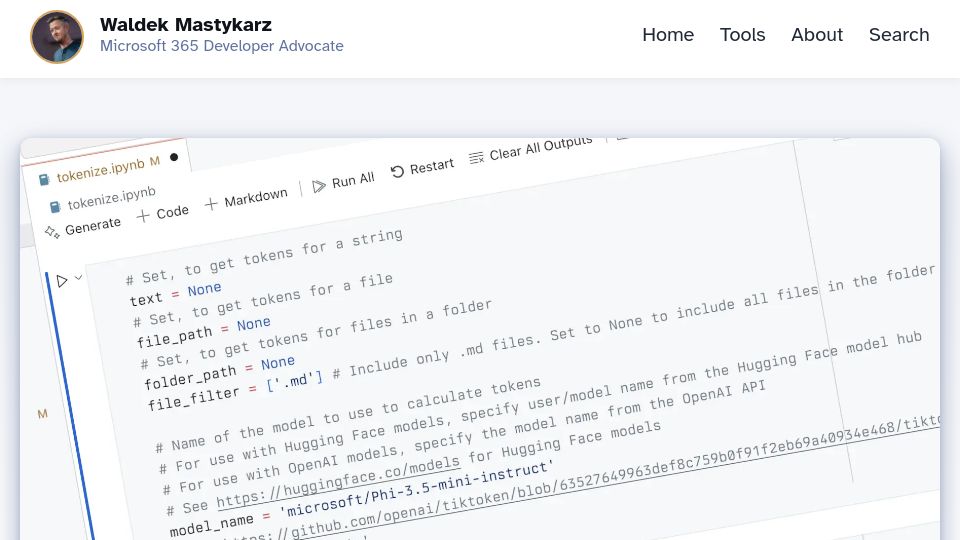Image resolution: width=960 pixels, height=540 pixels.
Task: Click the tokenize.ipynb breadcrumb entry
Action: coord(111,198)
